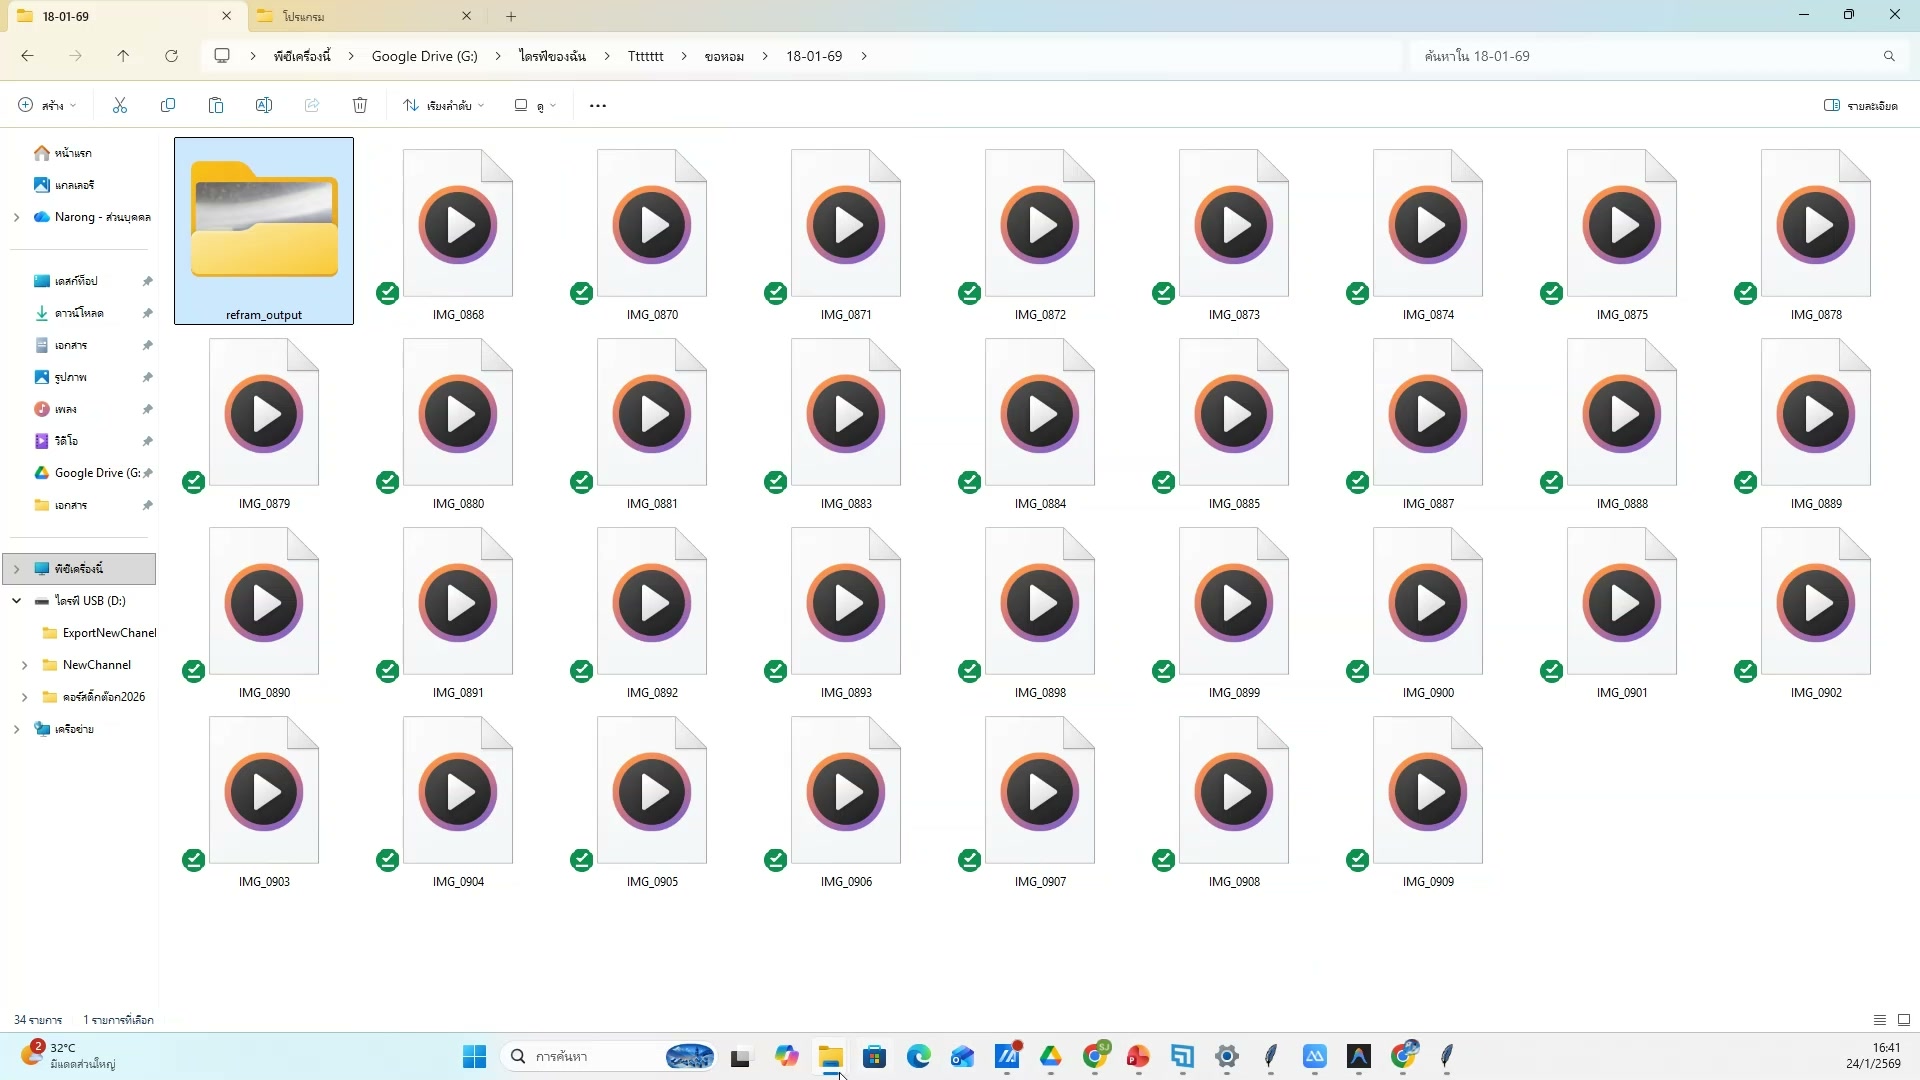Image resolution: width=1920 pixels, height=1080 pixels.
Task: Click the Cut scissors icon in toolbar
Action: [120, 105]
